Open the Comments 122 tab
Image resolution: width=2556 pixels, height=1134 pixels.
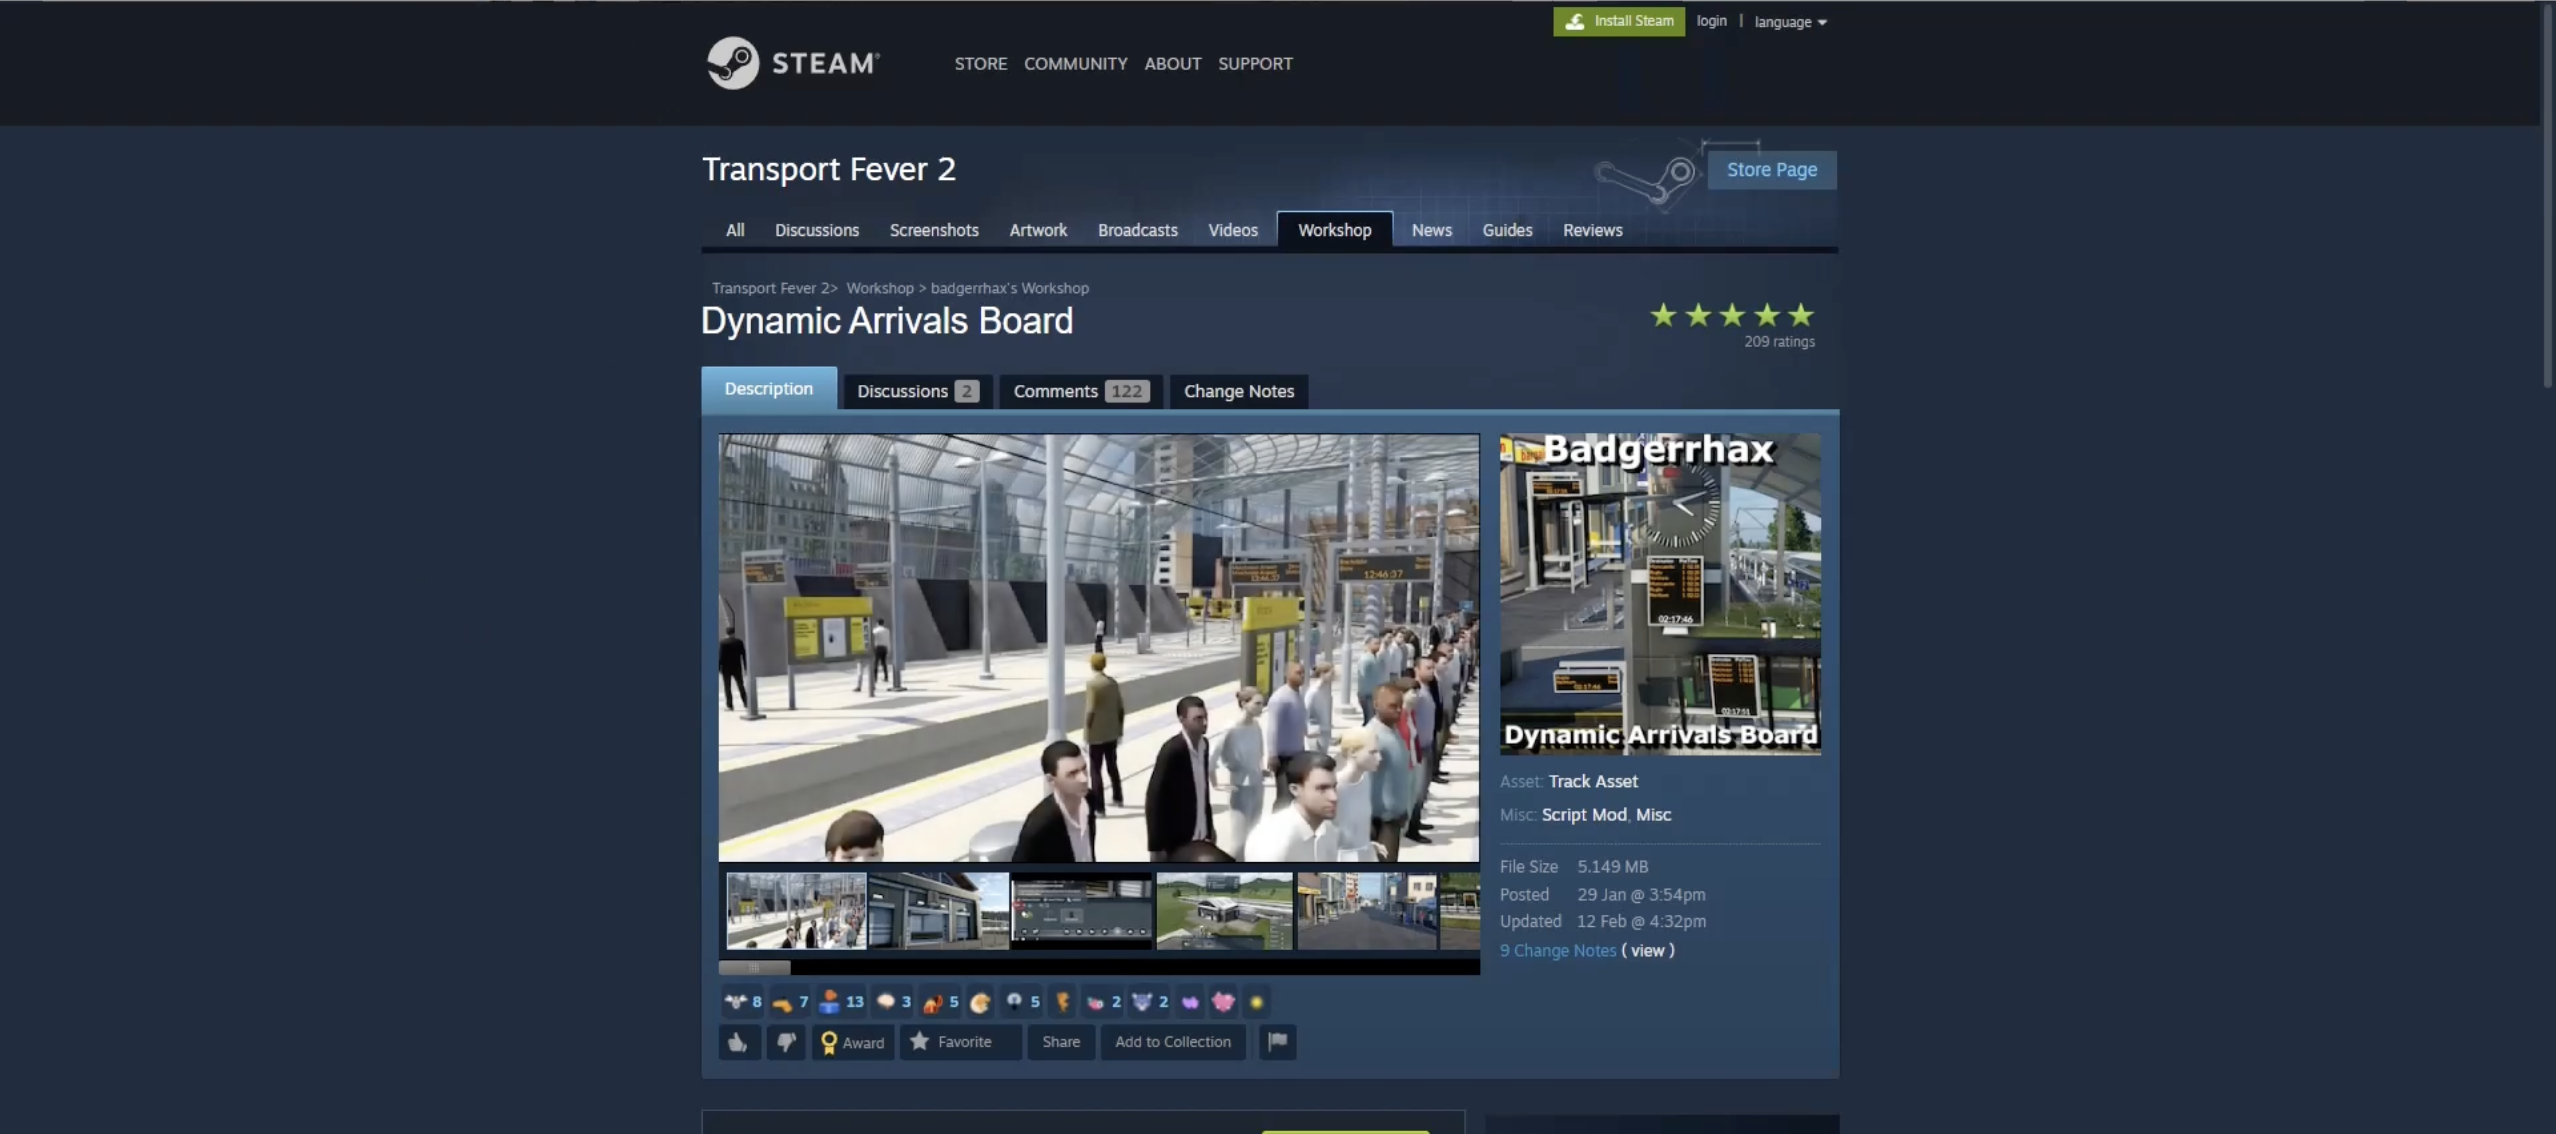click(x=1080, y=391)
